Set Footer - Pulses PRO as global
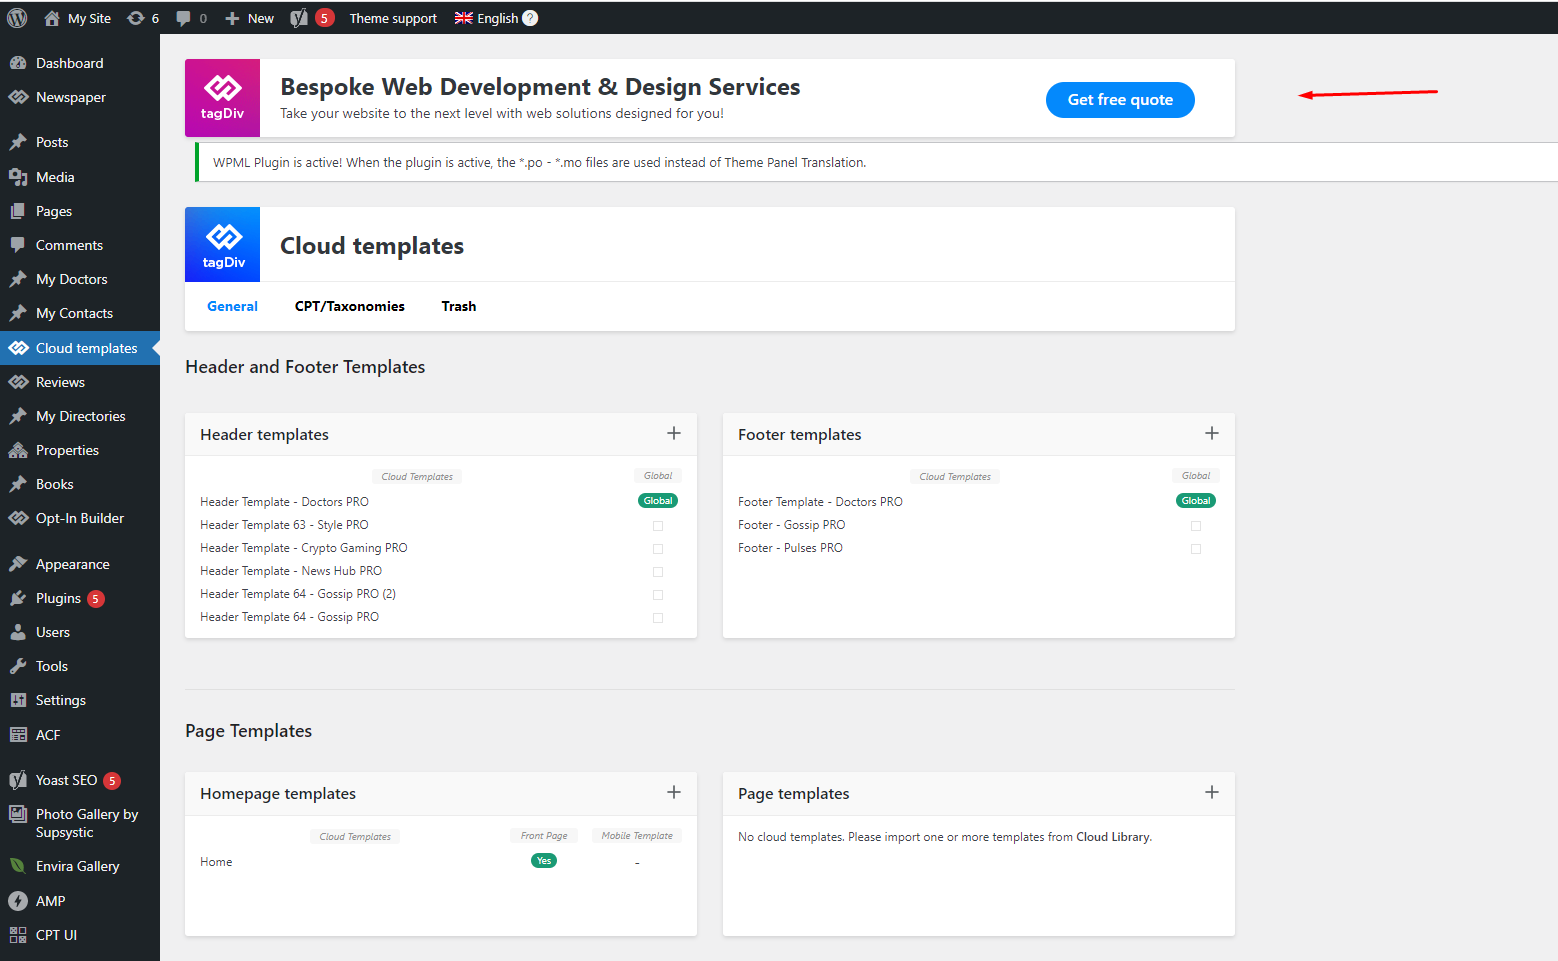1558x961 pixels. pos(1196,549)
